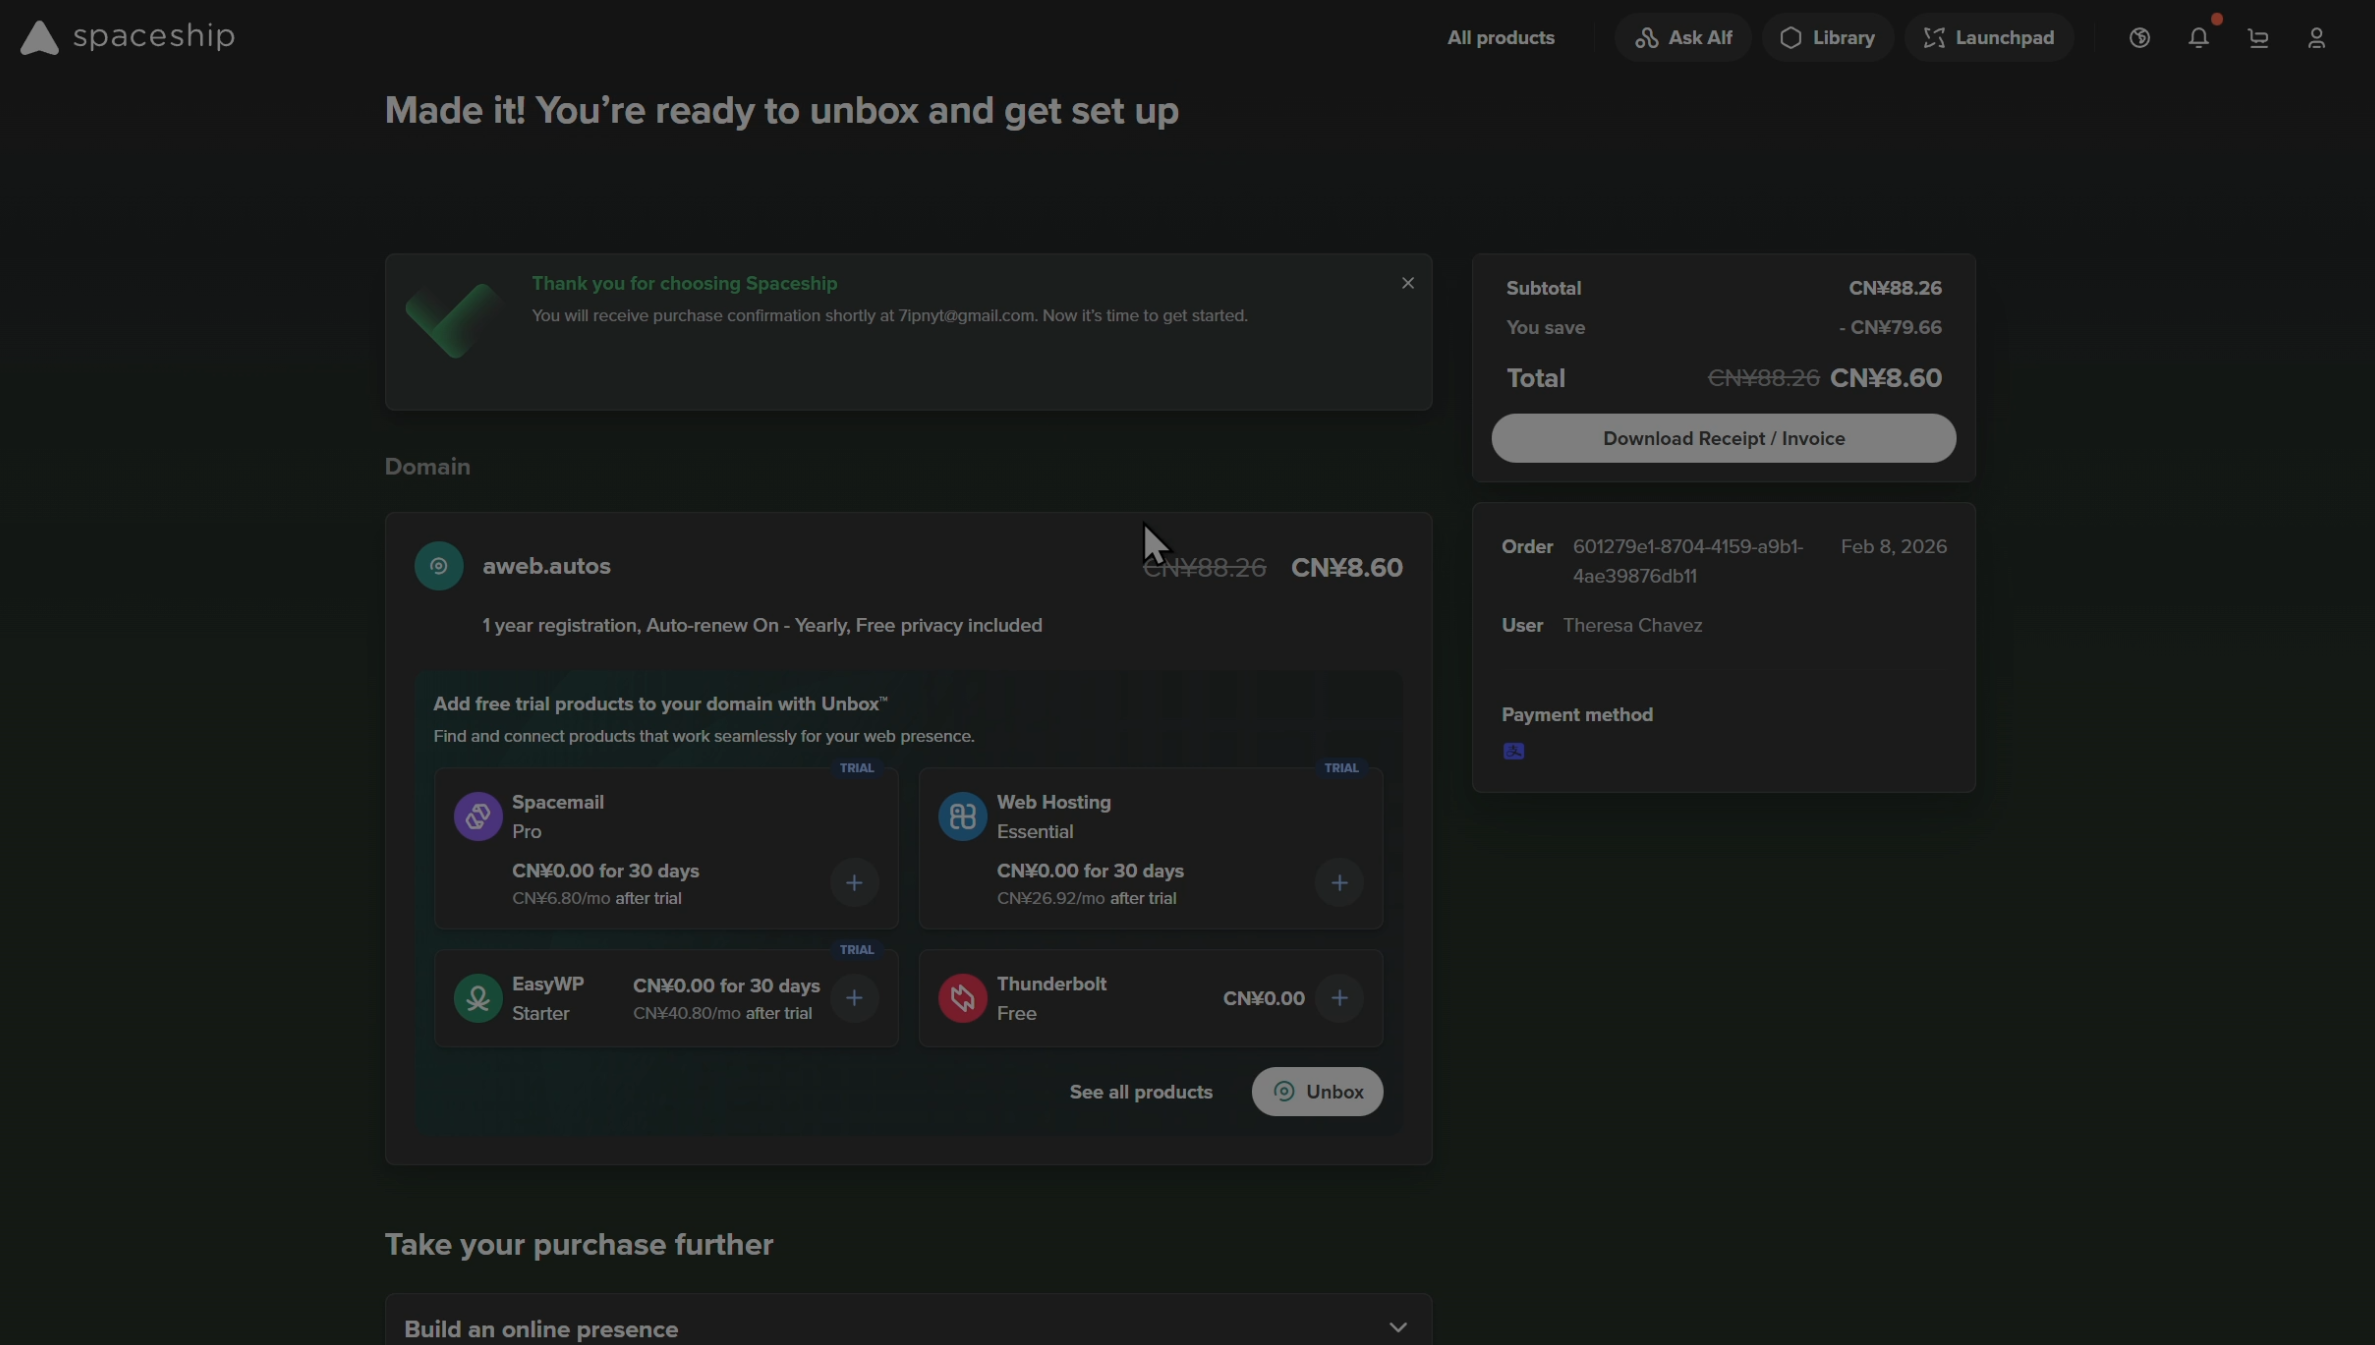Click the Unbox button
The image size is (2375, 1345).
[x=1317, y=1091]
